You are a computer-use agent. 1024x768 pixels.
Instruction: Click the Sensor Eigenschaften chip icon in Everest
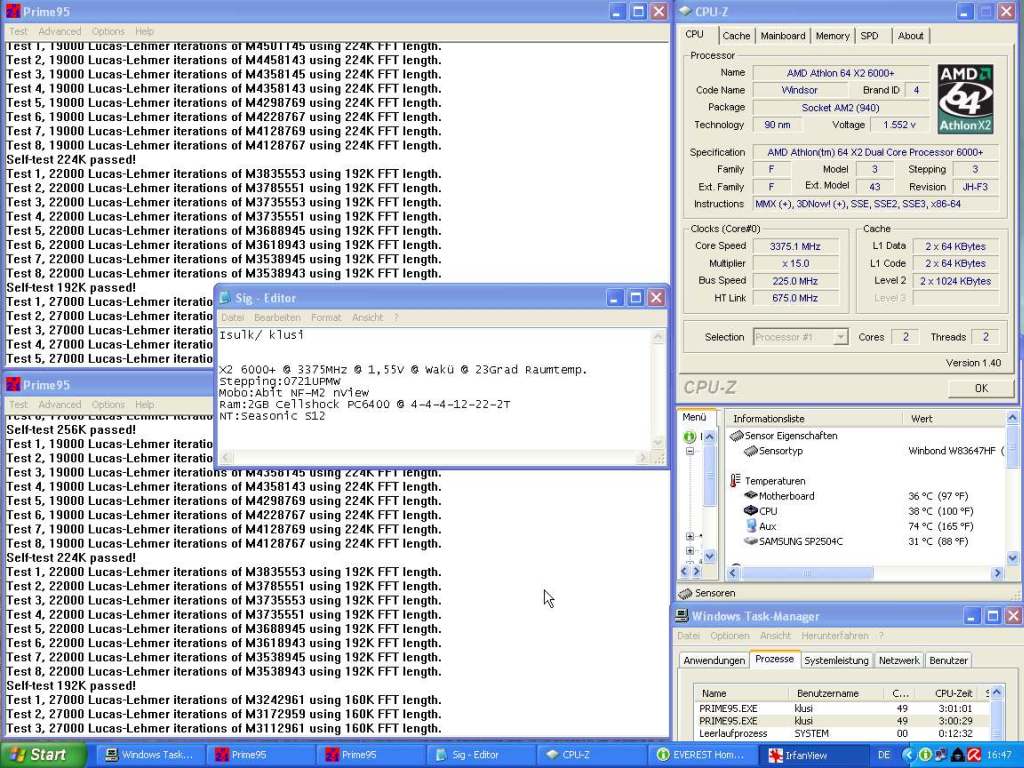click(x=737, y=436)
